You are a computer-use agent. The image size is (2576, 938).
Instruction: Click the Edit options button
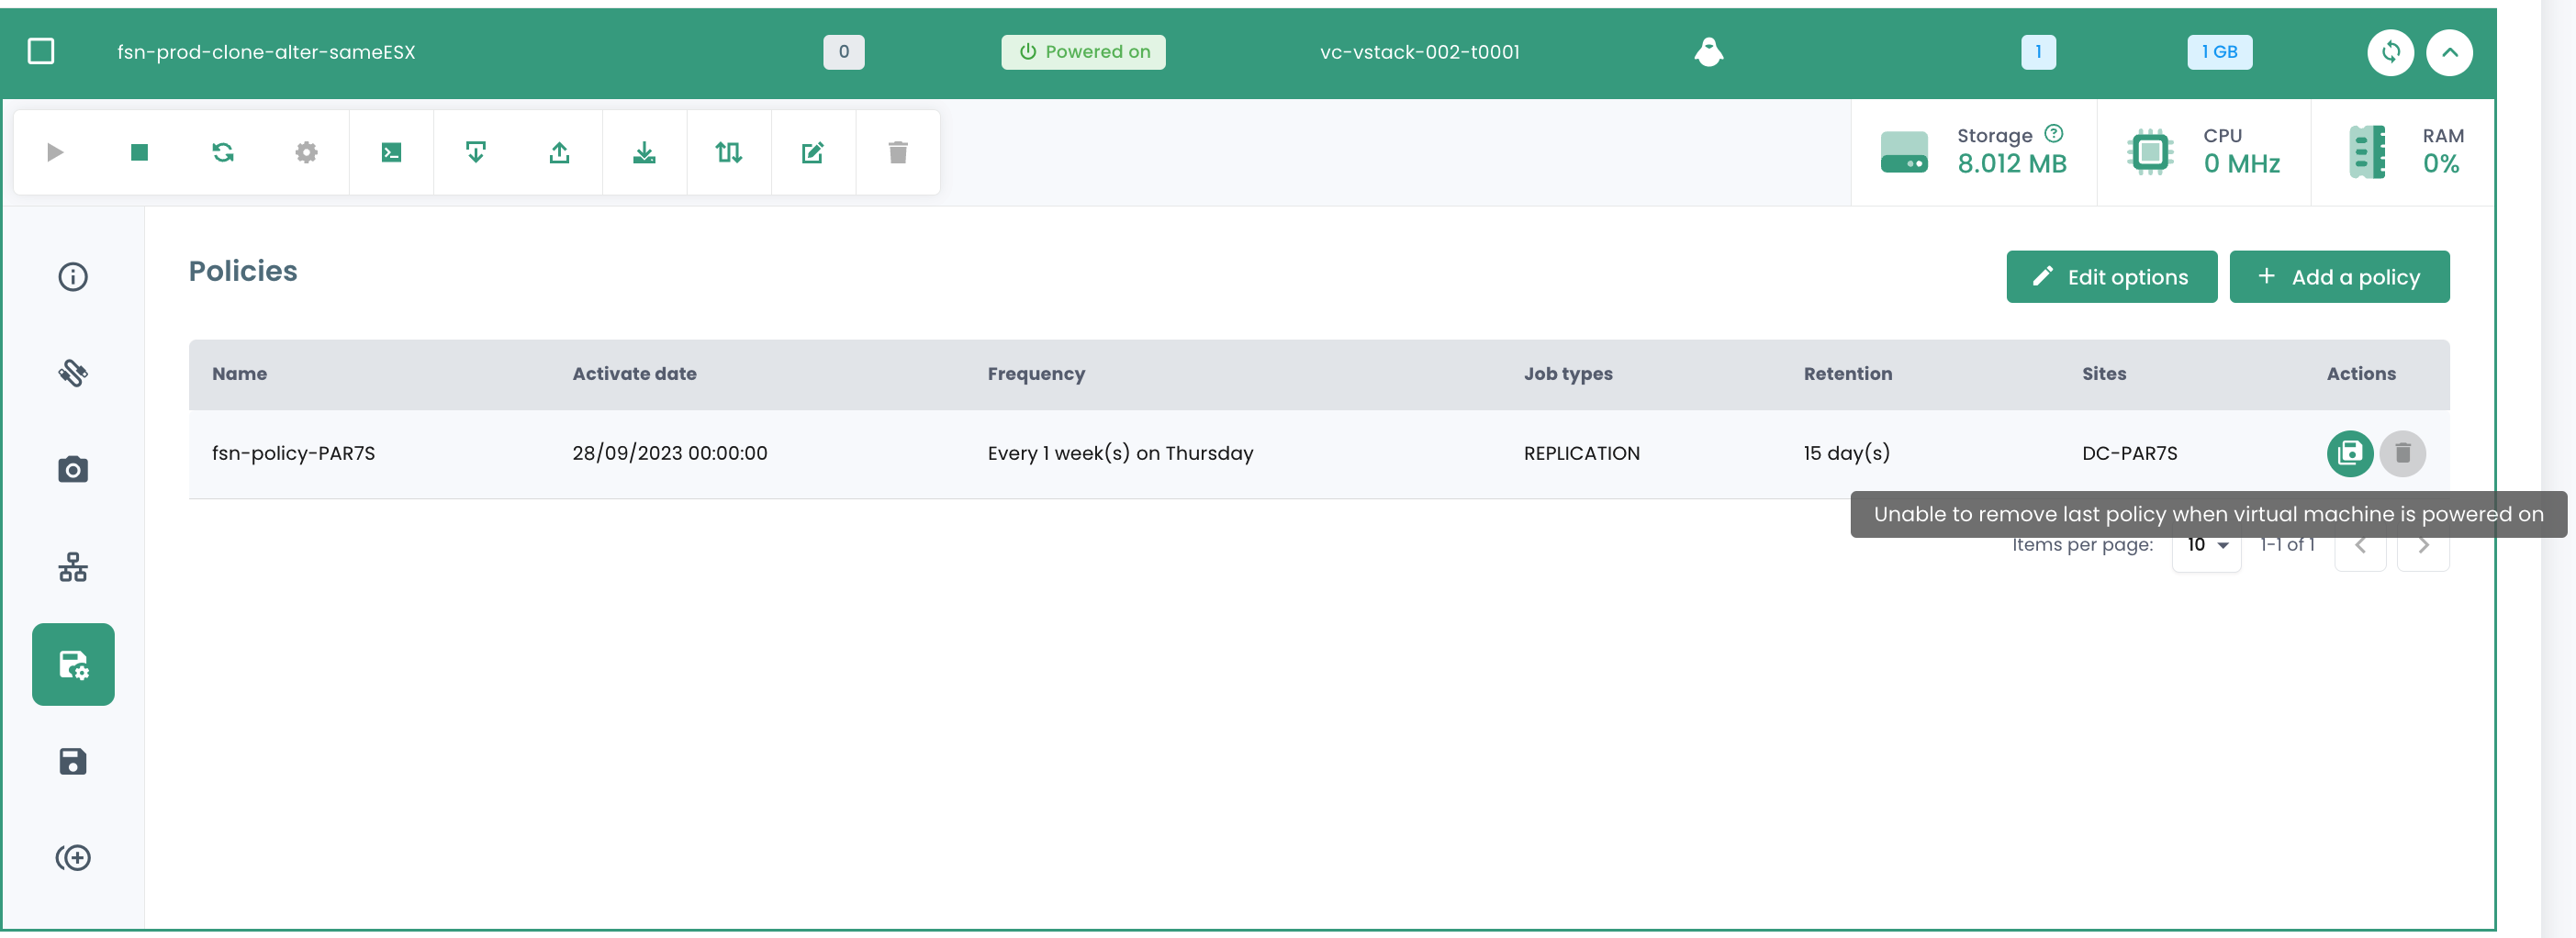(x=2111, y=277)
